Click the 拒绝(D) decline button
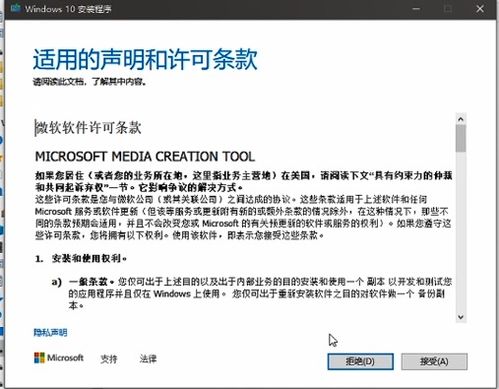This screenshot has height=389, width=499. pos(360,361)
